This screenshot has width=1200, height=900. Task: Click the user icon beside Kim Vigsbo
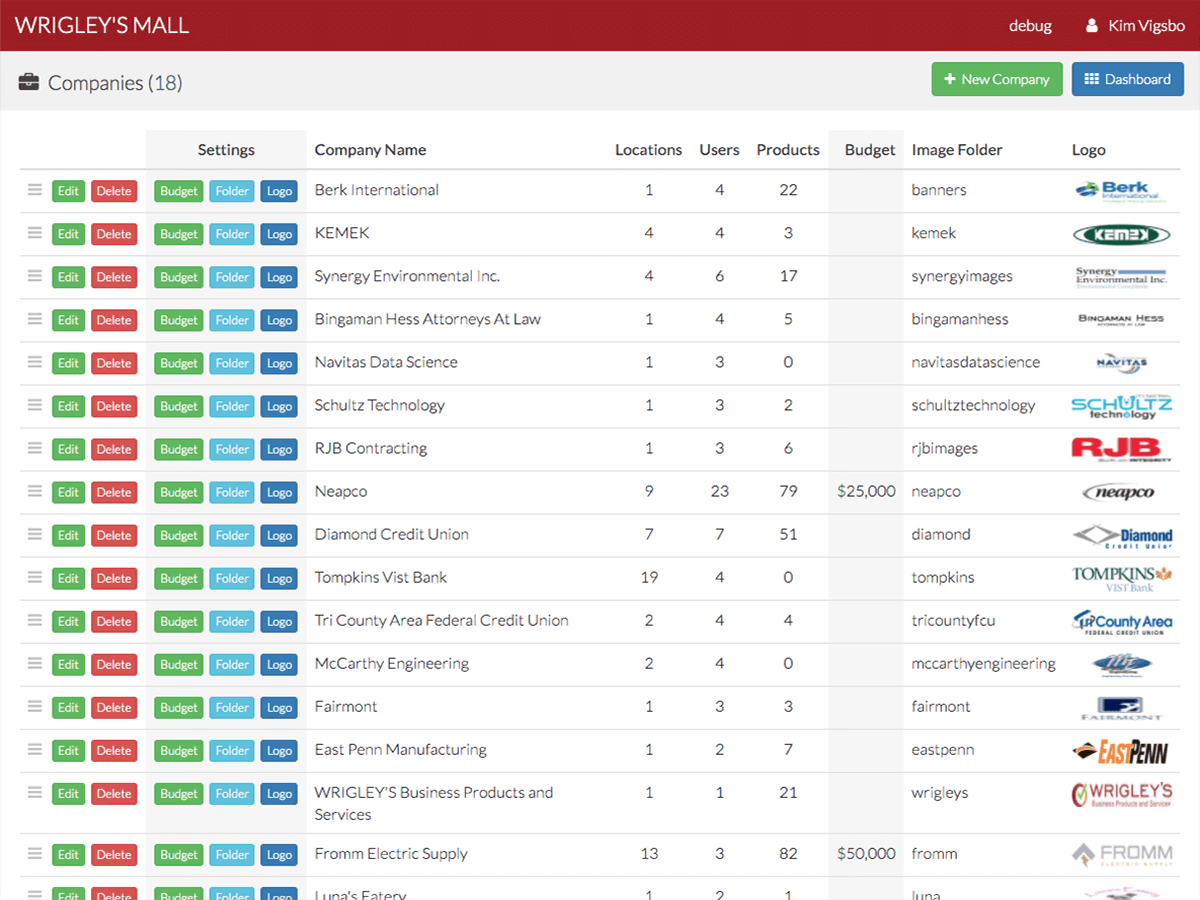pyautogui.click(x=1092, y=26)
